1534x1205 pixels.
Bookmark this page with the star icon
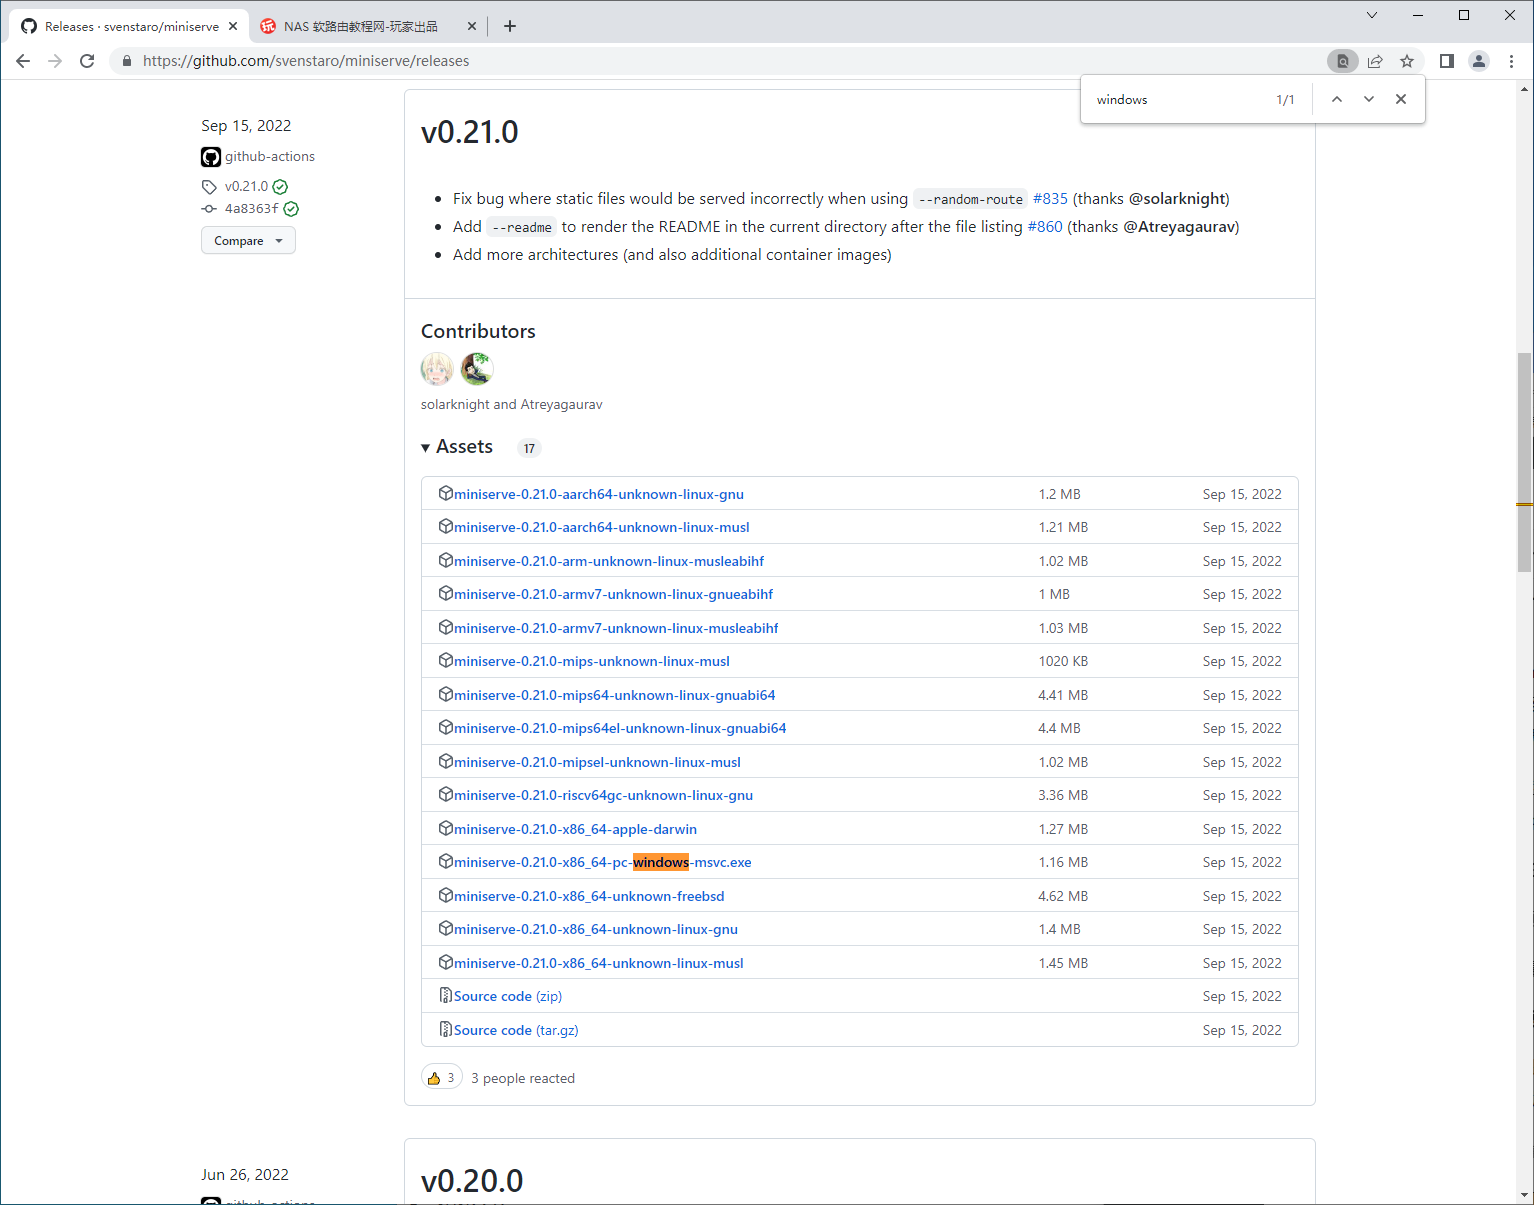1407,61
